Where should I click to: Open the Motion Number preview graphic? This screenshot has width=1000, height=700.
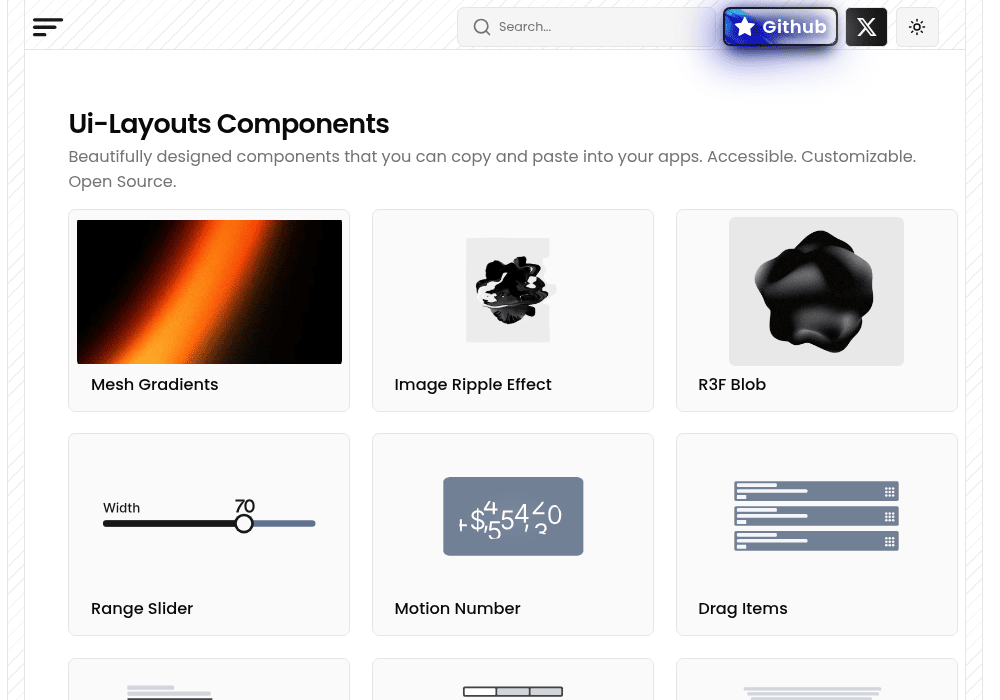pyautogui.click(x=513, y=516)
